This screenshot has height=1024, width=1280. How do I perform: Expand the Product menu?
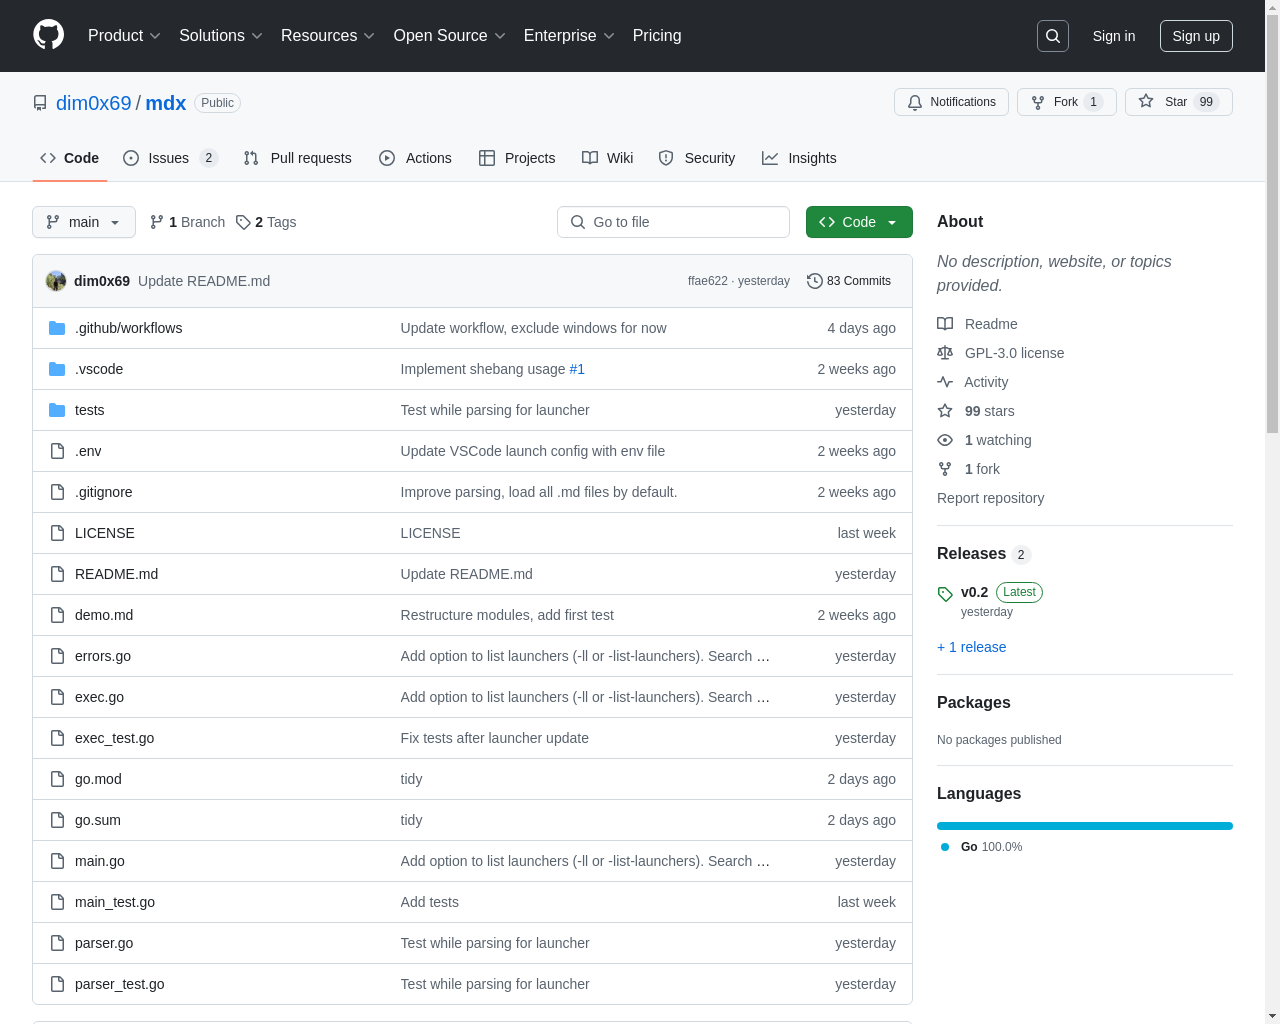(124, 36)
